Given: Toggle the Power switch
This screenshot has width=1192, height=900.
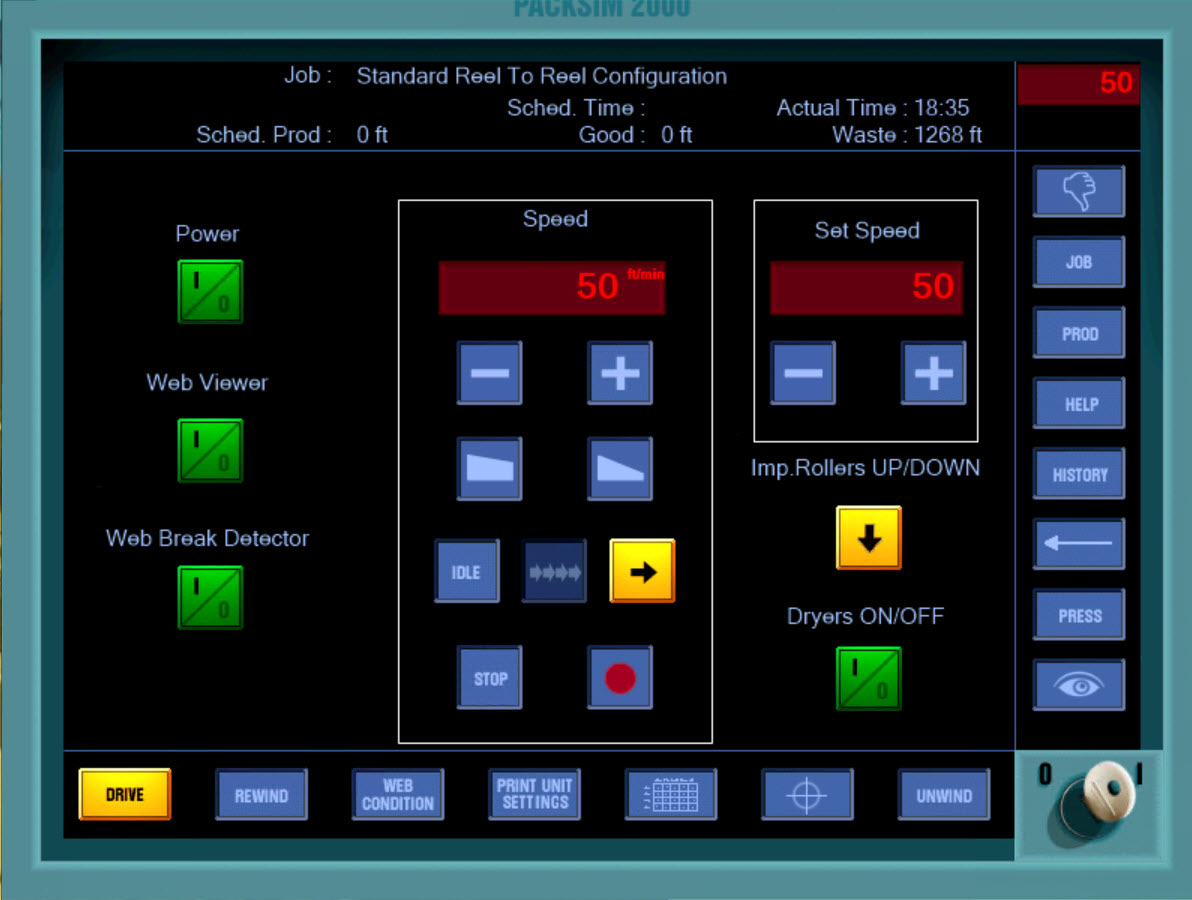Looking at the screenshot, I should [x=210, y=291].
